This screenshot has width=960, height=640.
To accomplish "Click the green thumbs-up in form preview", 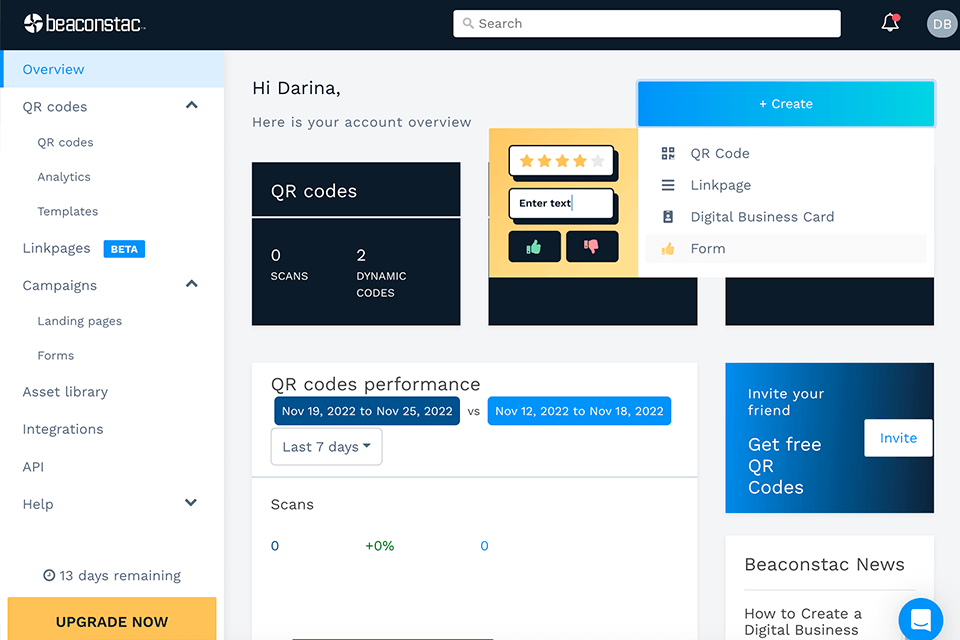I will [534, 247].
